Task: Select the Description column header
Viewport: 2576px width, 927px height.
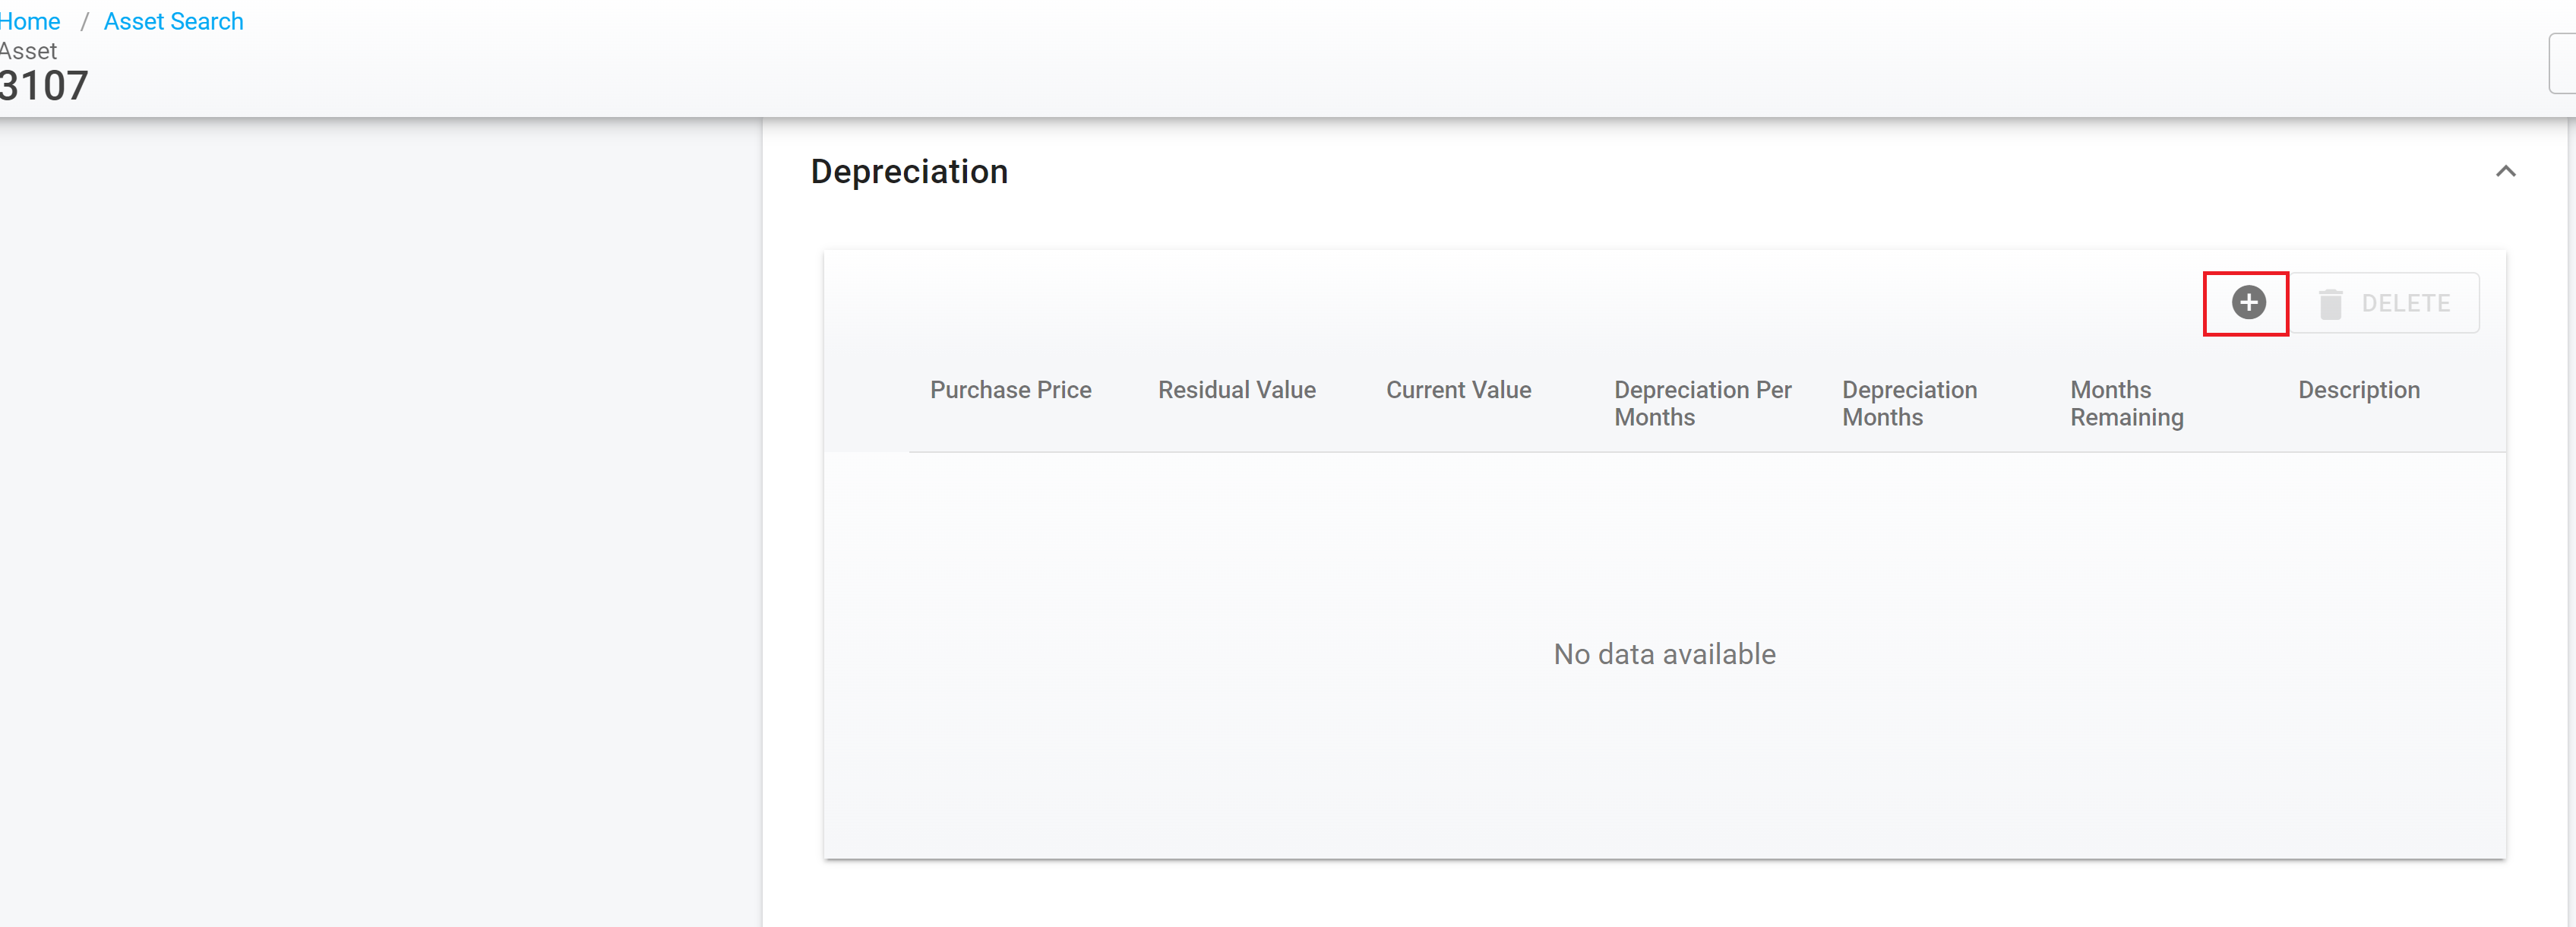Action: coord(2359,390)
